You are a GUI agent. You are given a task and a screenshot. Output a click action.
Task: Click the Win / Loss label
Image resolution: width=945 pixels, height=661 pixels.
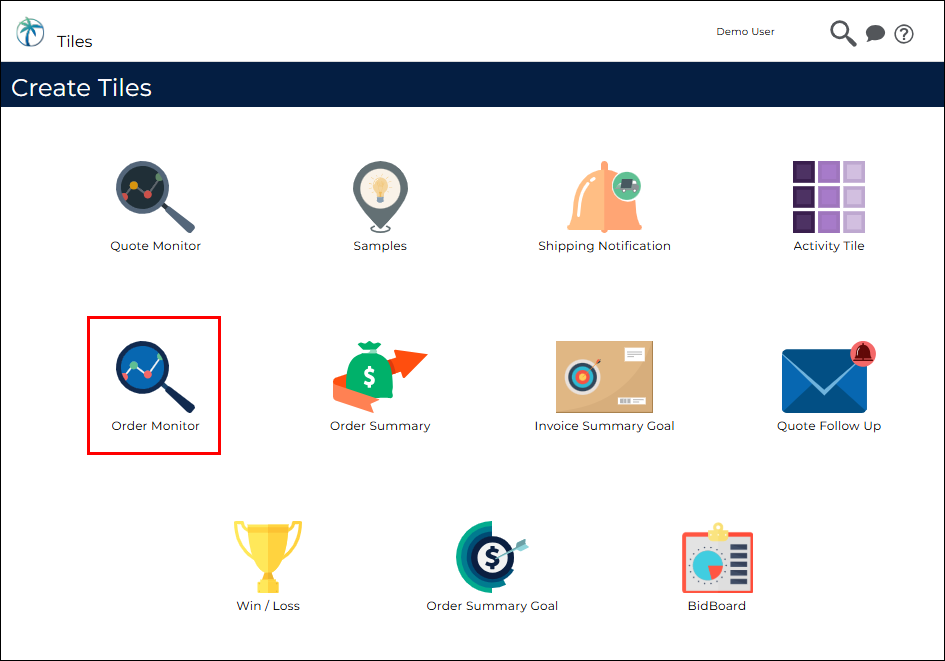(268, 606)
